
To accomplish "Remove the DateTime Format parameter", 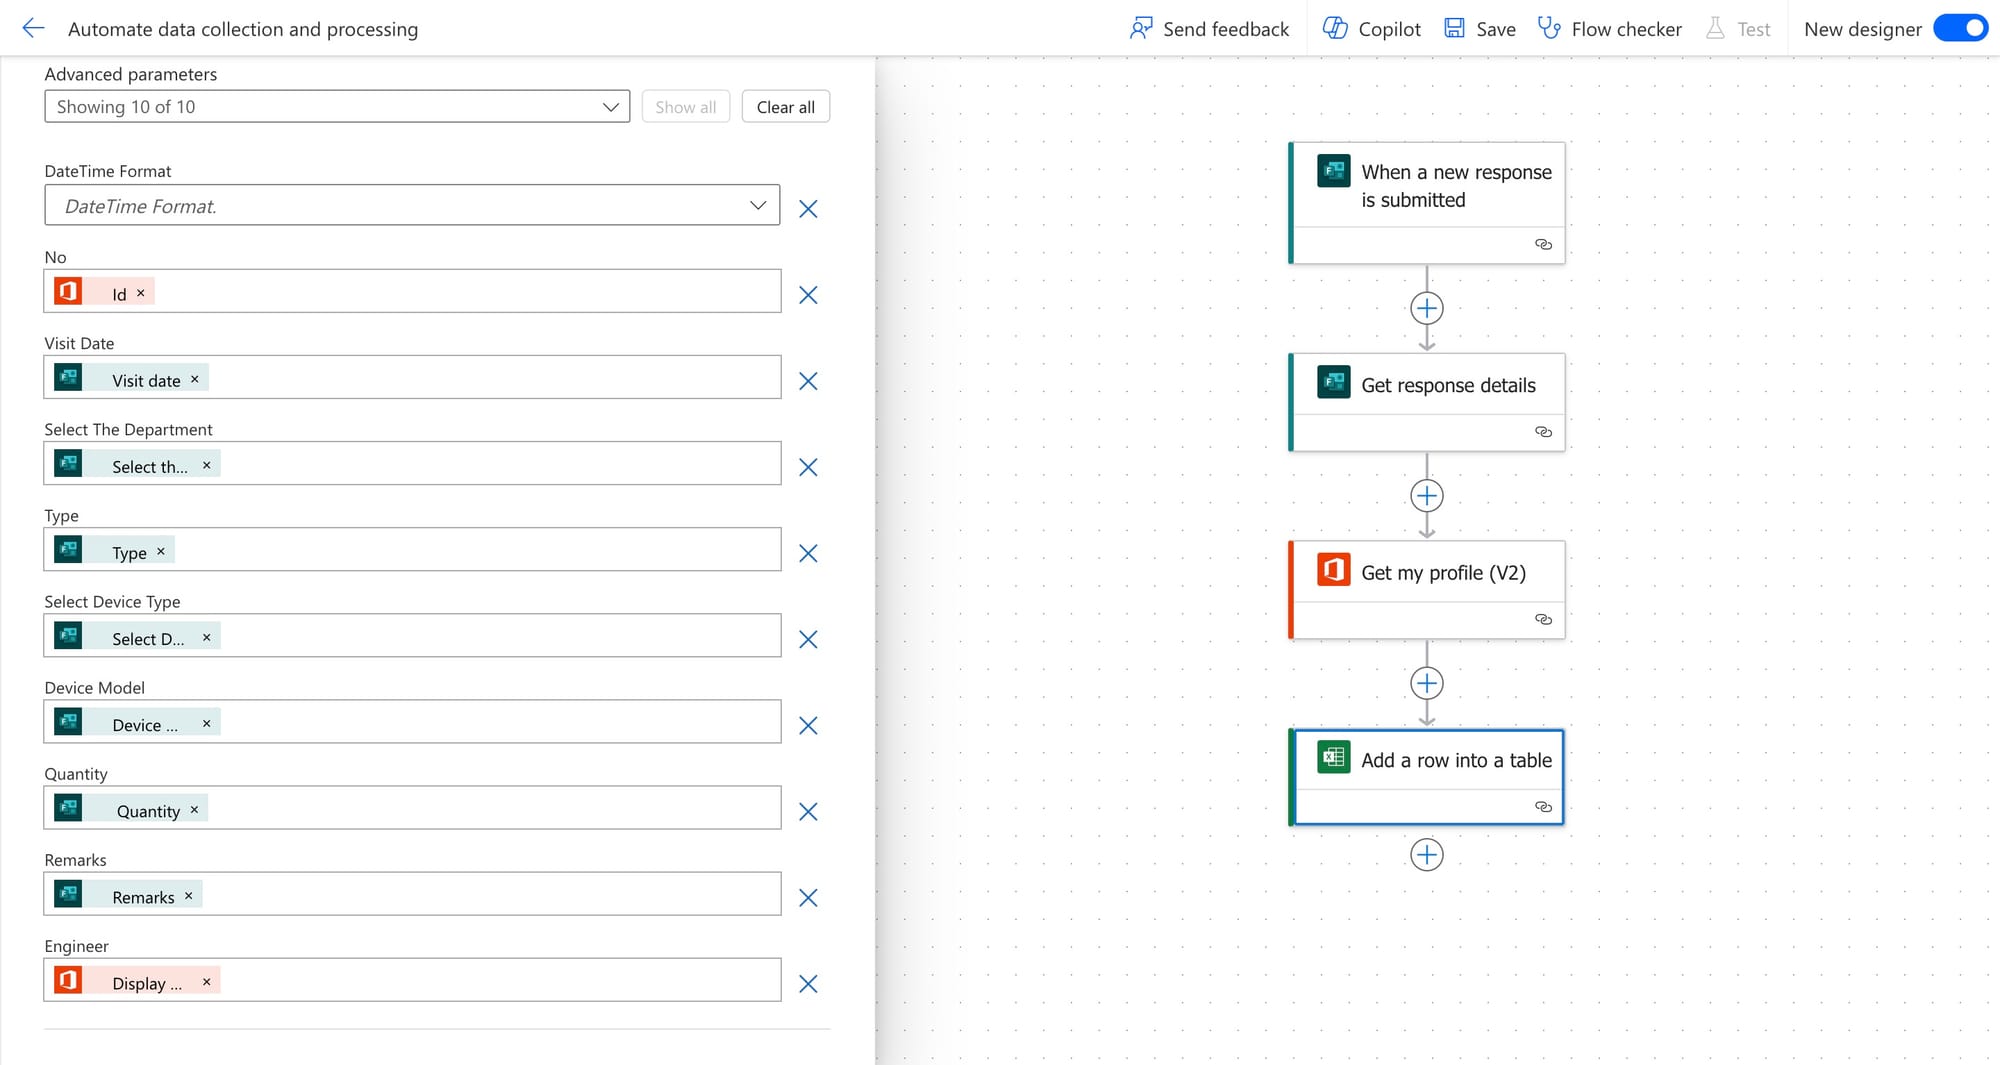I will click(808, 209).
